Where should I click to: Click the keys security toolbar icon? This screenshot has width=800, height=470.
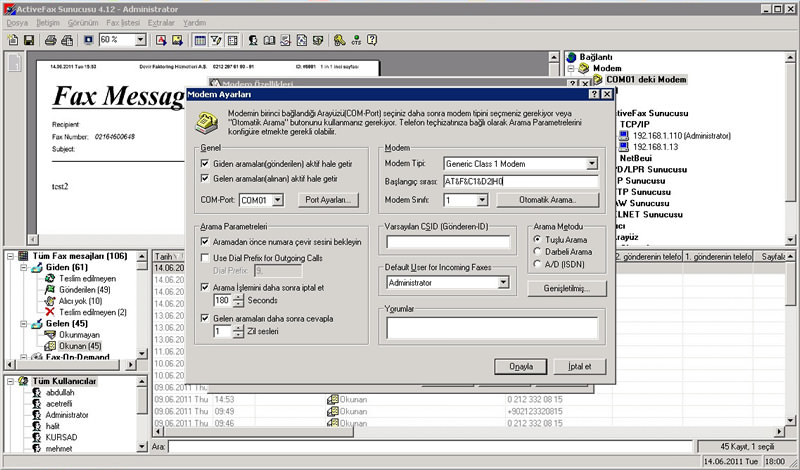340,40
